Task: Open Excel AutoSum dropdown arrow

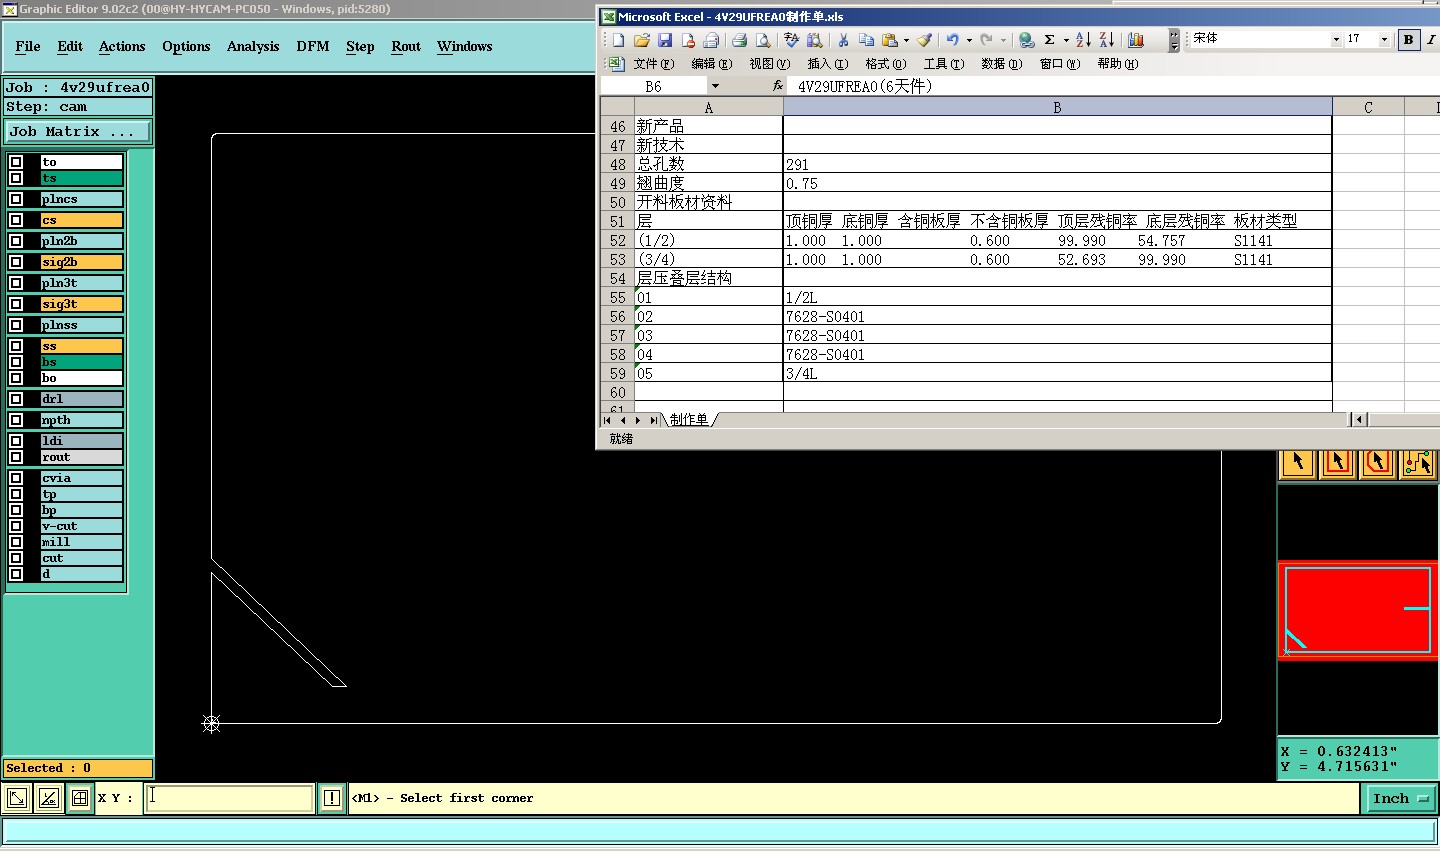Action: (1066, 40)
